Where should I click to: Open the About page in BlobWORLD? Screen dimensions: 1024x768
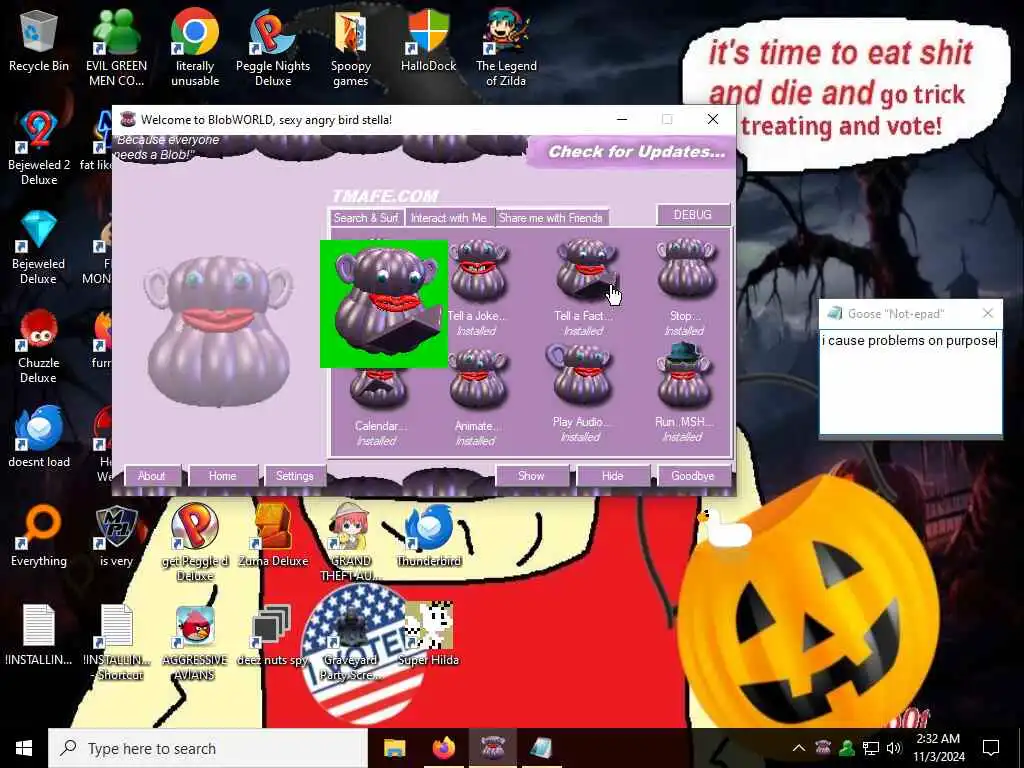[x=152, y=476]
